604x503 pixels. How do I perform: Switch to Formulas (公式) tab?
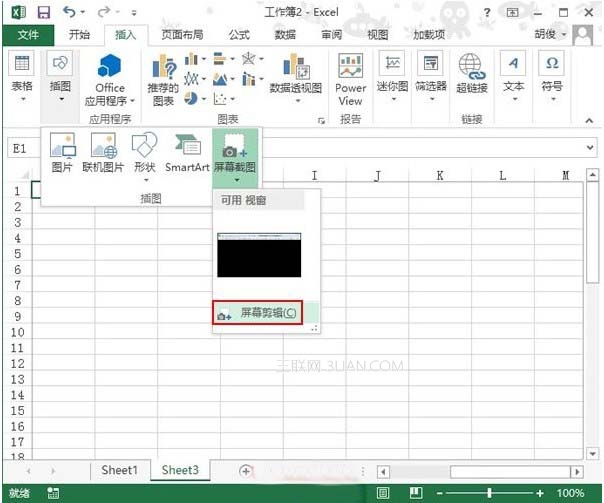(239, 35)
